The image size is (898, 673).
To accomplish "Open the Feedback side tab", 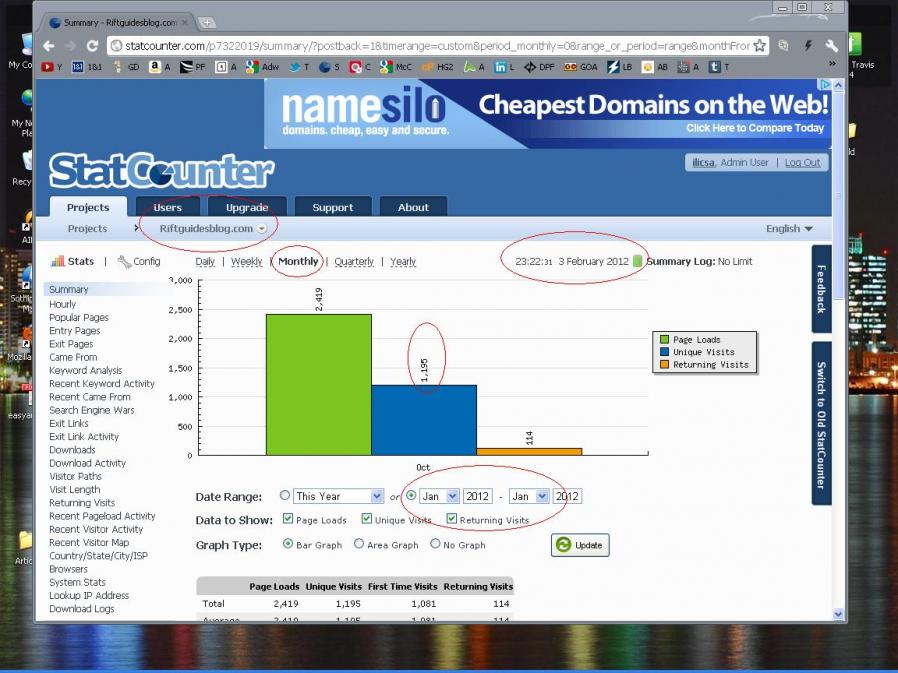I will pyautogui.click(x=821, y=289).
